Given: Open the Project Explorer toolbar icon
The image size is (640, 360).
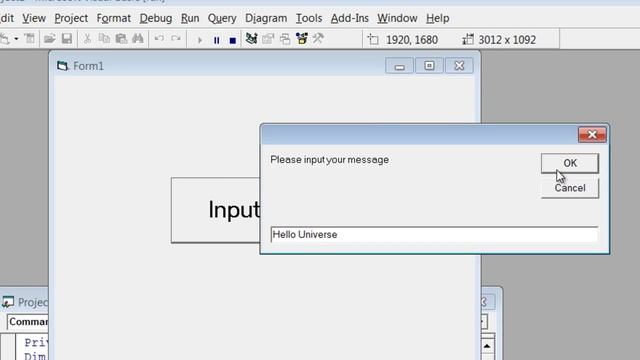Looking at the screenshot, I should [251, 39].
